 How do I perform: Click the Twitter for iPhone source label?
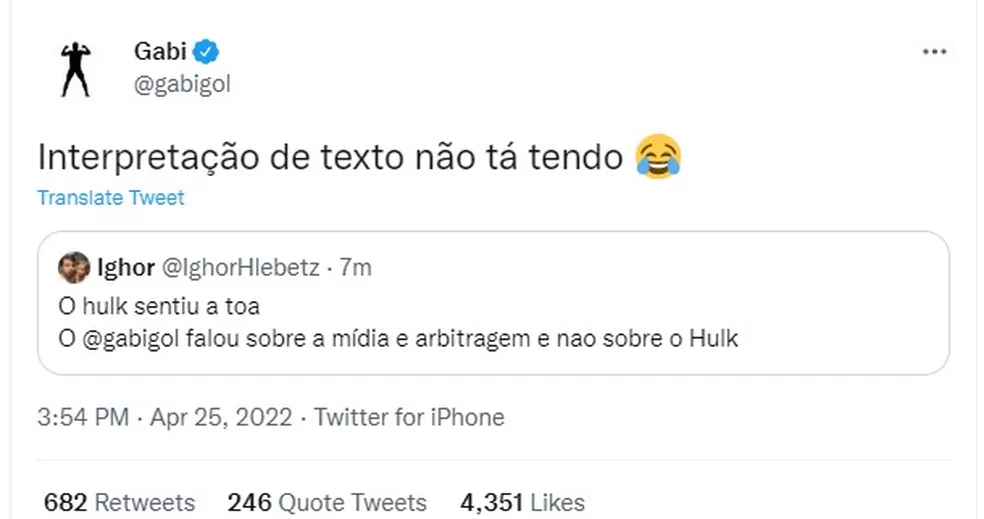click(409, 416)
